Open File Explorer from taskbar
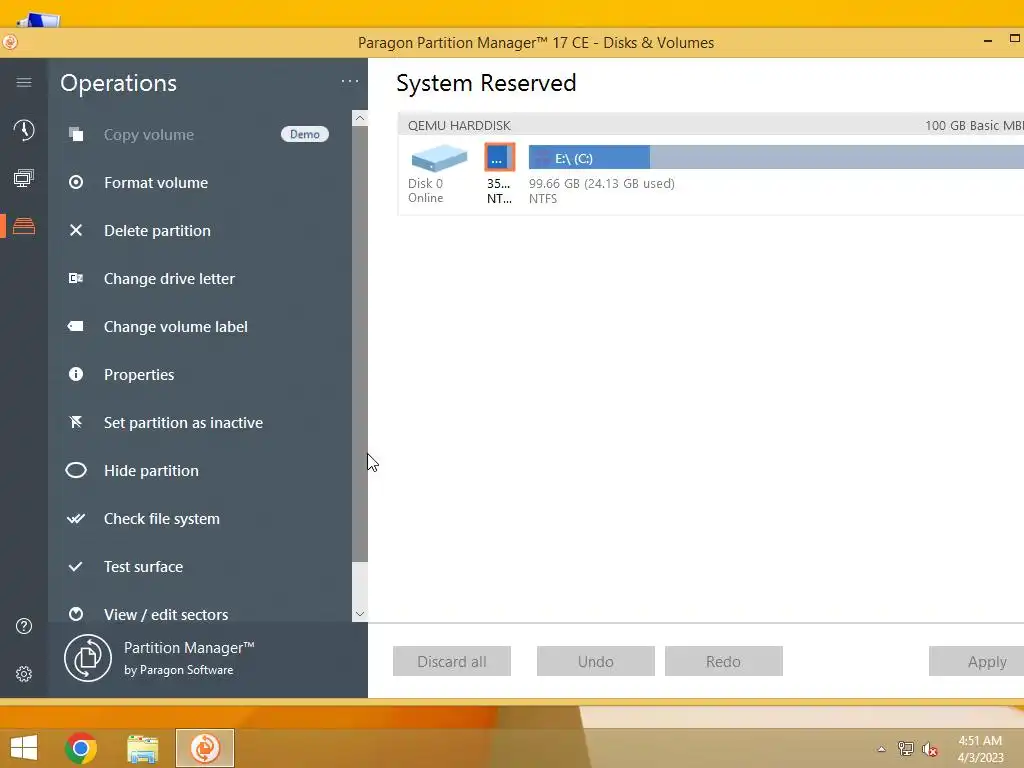Image resolution: width=1024 pixels, height=768 pixels. click(142, 748)
